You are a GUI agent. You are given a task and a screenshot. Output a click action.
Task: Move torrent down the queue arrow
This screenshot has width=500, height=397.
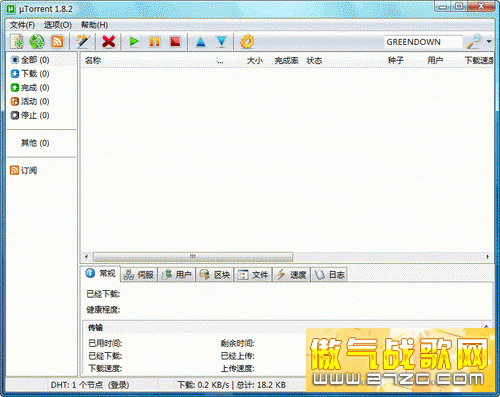click(221, 42)
